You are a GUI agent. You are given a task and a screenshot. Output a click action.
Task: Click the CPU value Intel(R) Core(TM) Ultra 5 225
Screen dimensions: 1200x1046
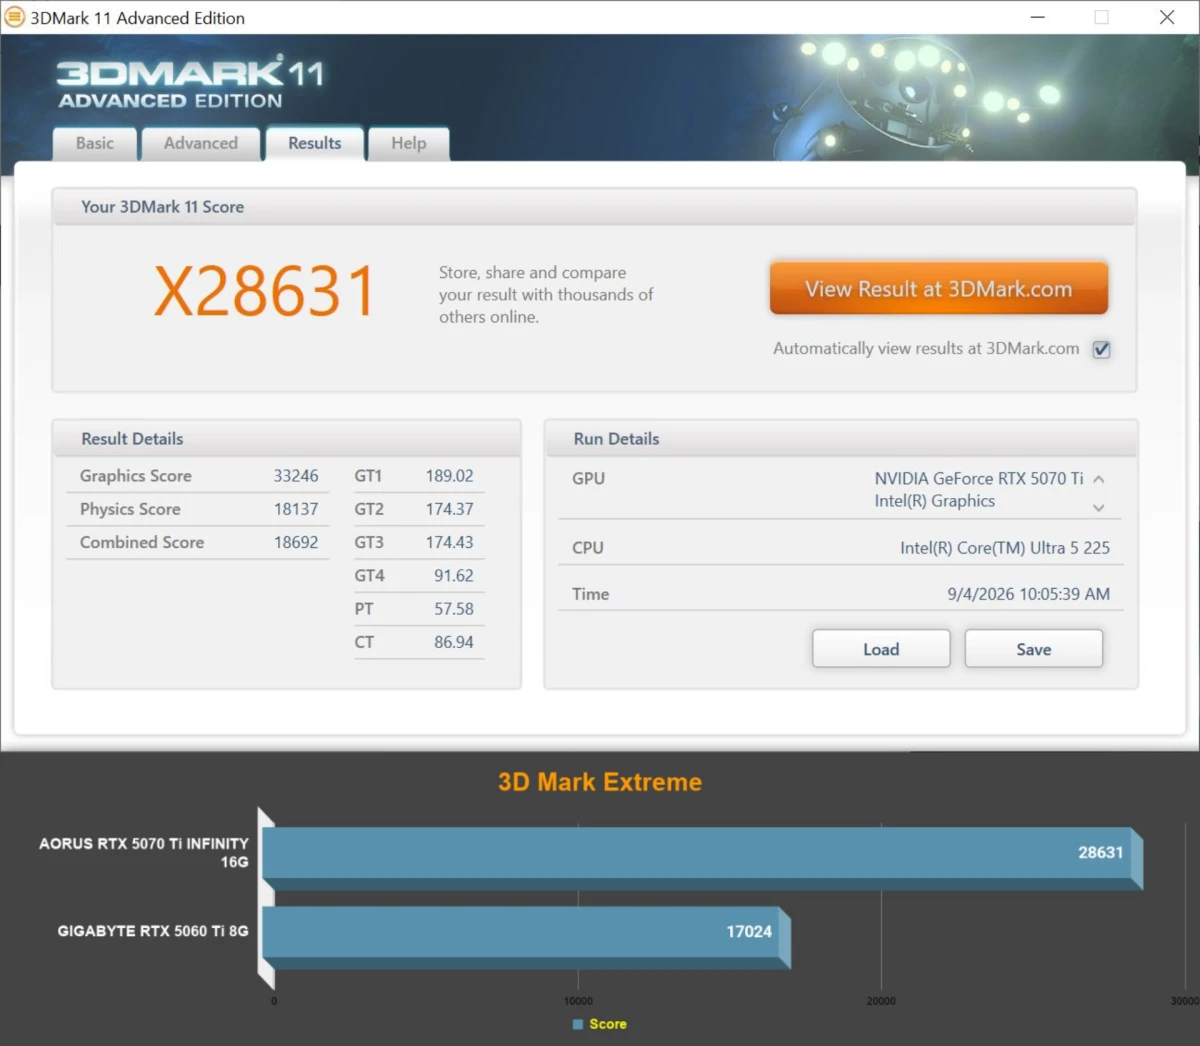click(1005, 548)
